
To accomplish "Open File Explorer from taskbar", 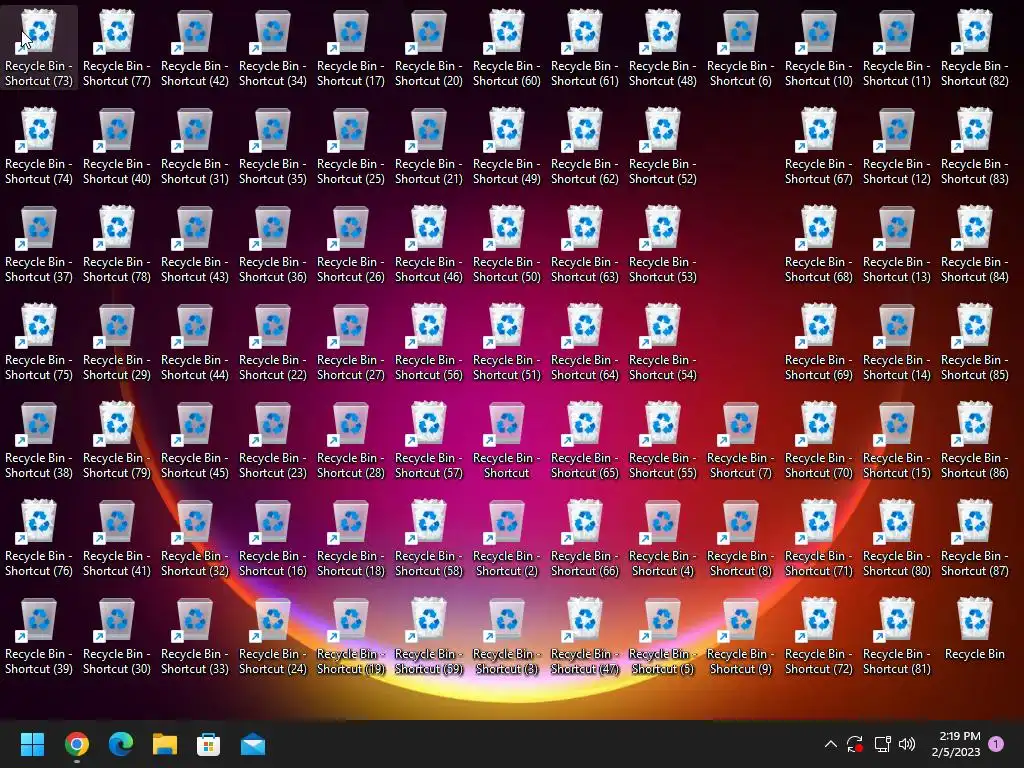I will coord(165,744).
